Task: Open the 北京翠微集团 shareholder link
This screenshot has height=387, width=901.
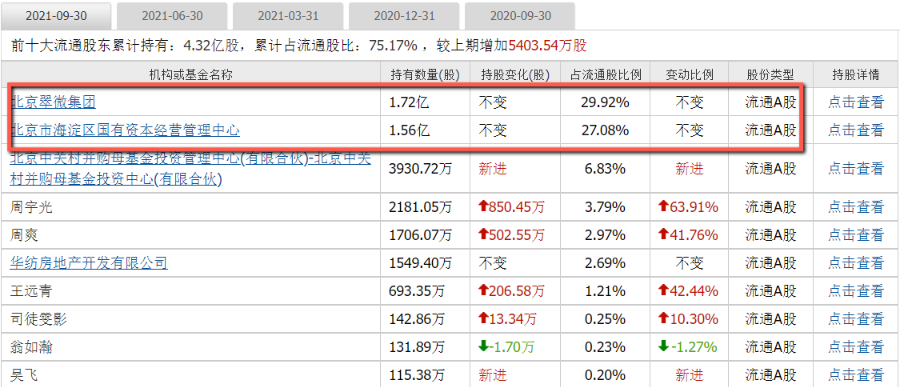Action: point(53,102)
